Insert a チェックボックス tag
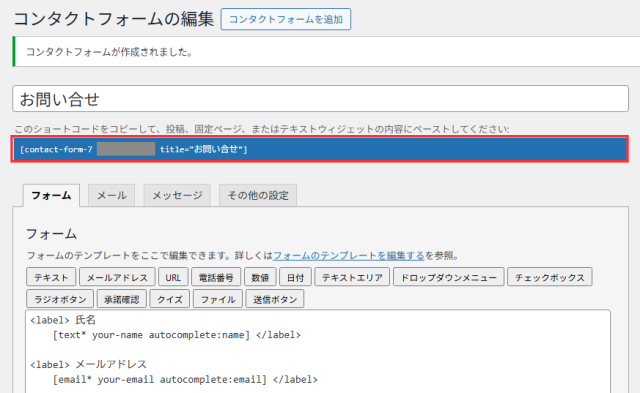The height and width of the screenshot is (393, 640). point(550,278)
